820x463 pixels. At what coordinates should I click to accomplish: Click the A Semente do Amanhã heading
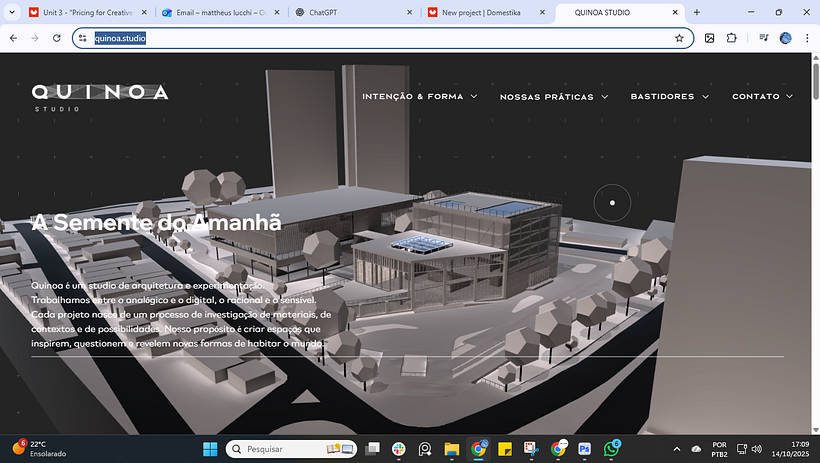pyautogui.click(x=156, y=222)
